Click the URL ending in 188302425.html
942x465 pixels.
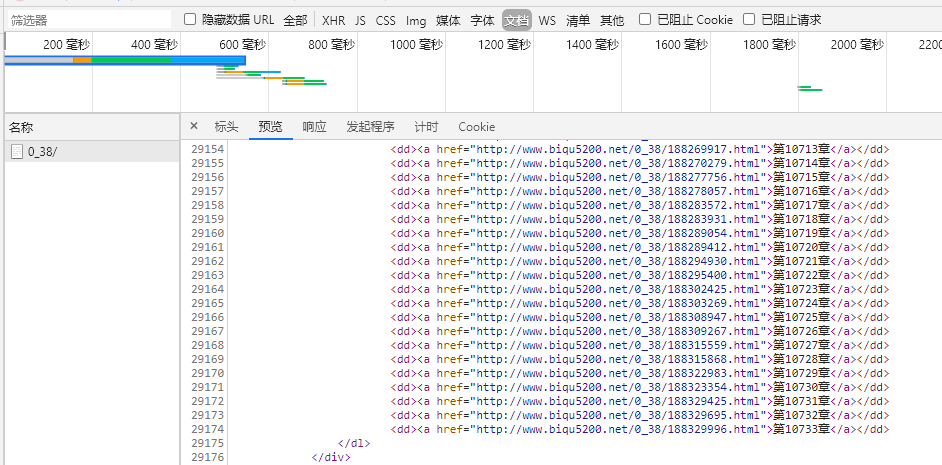[x=621, y=289]
